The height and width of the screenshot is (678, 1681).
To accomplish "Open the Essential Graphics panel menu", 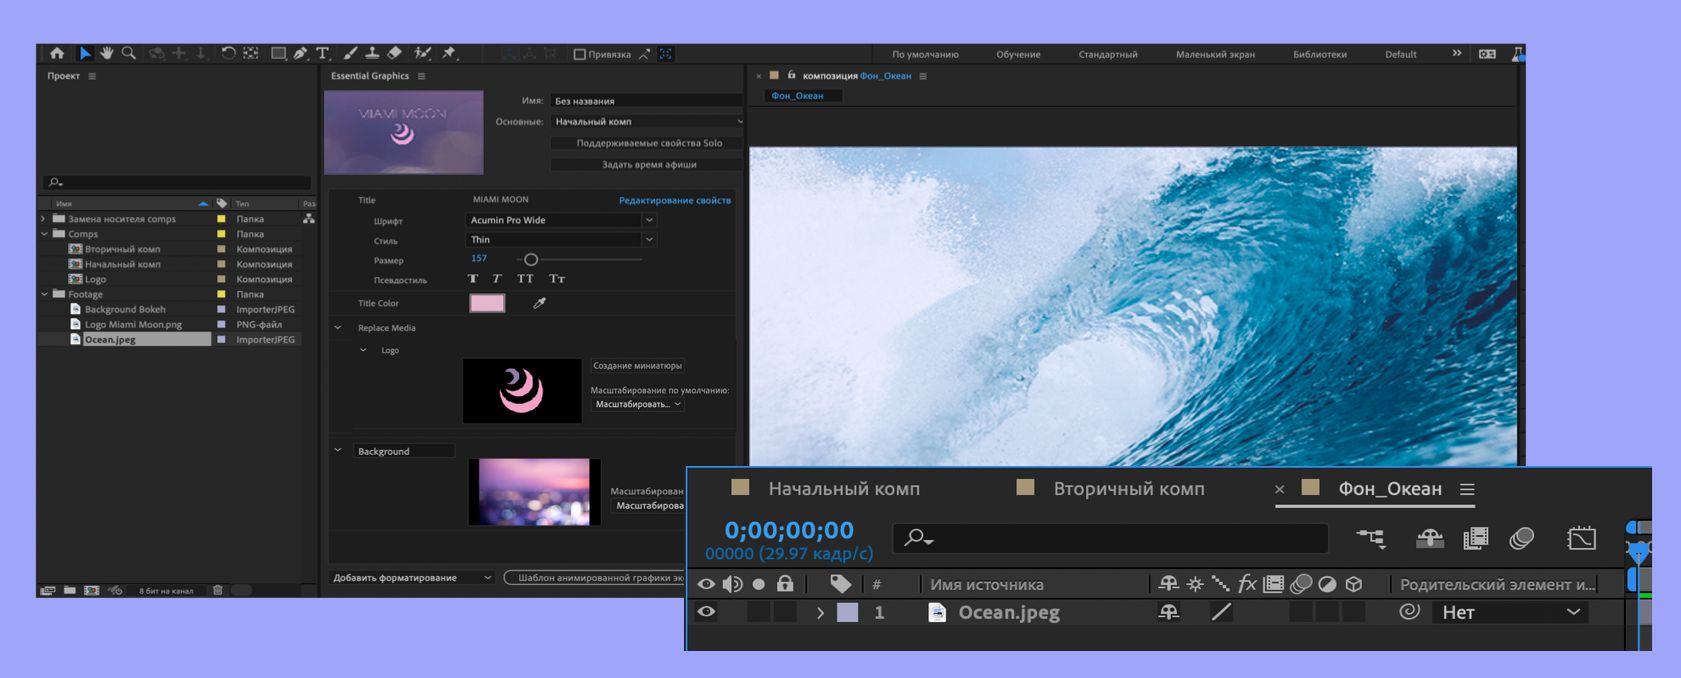I will coord(421,76).
